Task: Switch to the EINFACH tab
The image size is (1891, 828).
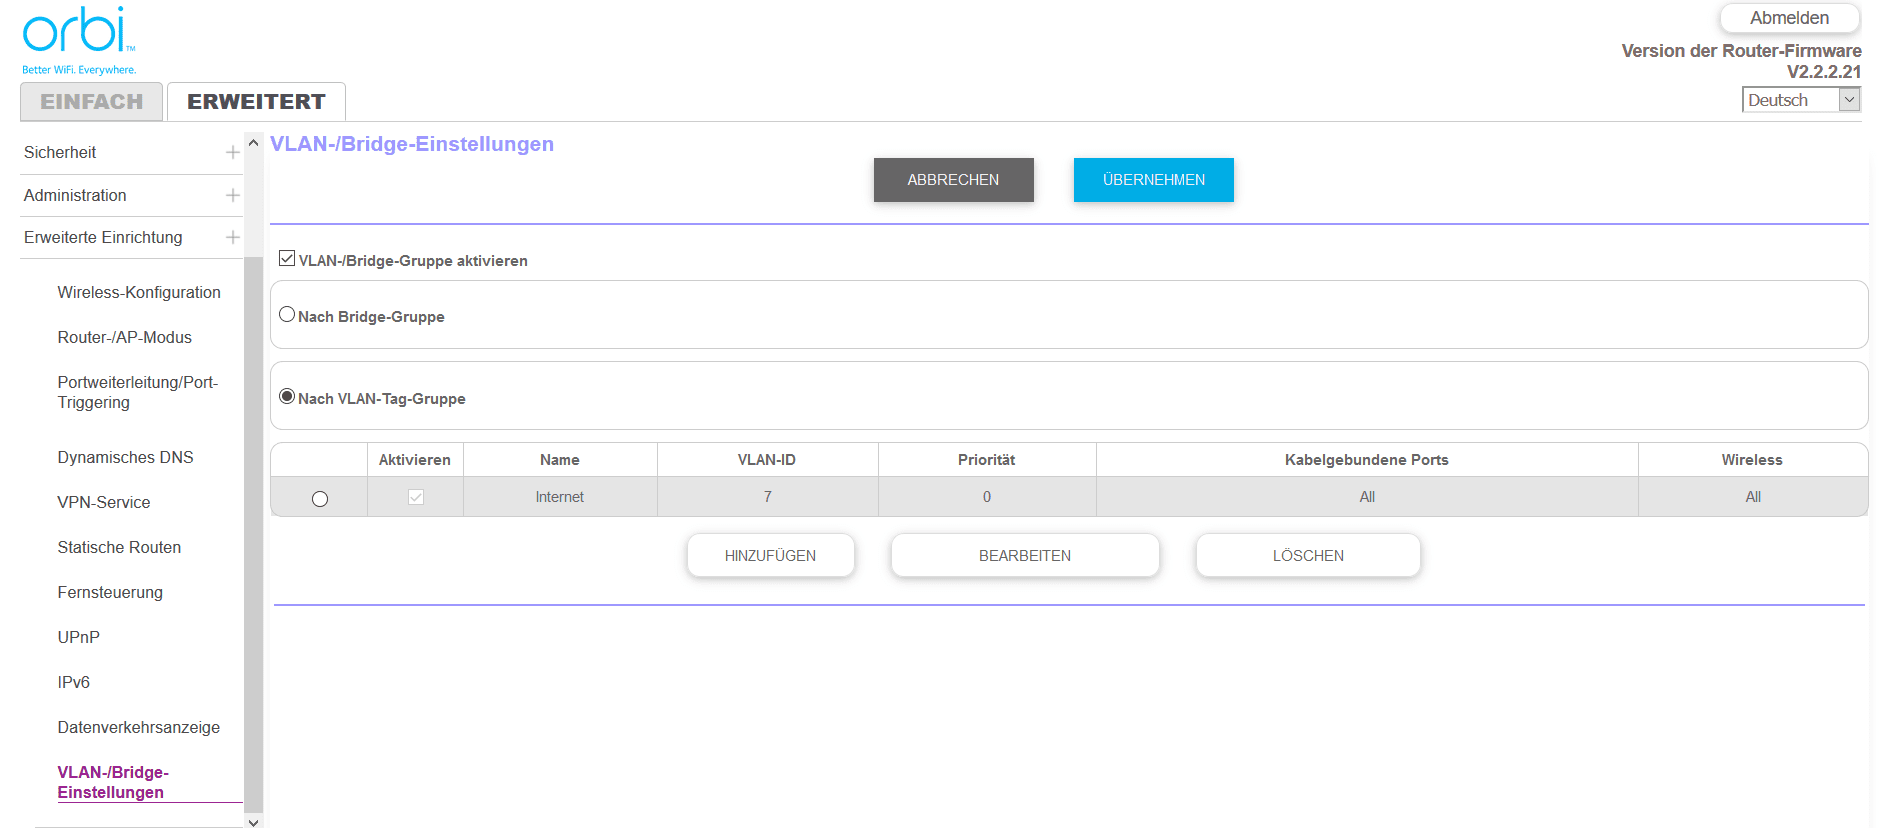Action: (x=91, y=102)
